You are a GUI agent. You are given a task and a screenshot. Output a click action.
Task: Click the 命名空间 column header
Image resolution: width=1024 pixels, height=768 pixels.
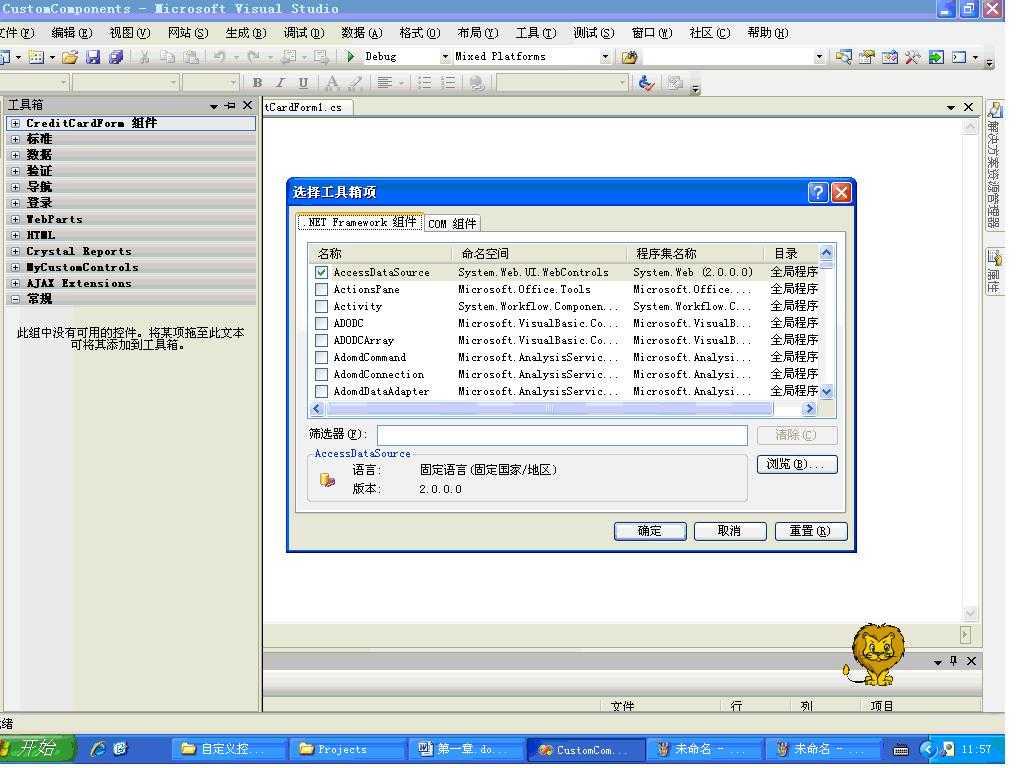539,253
